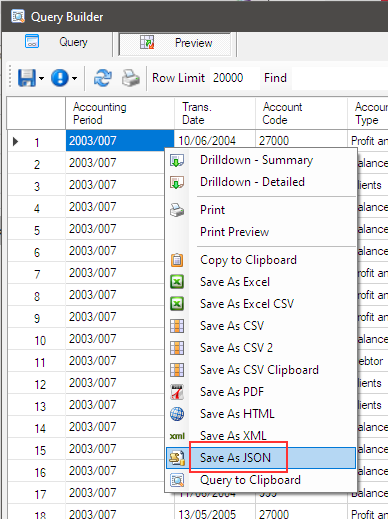This screenshot has height=519, width=388.
Task: Open the dropdown arrow beside save icon
Action: coord(41,79)
